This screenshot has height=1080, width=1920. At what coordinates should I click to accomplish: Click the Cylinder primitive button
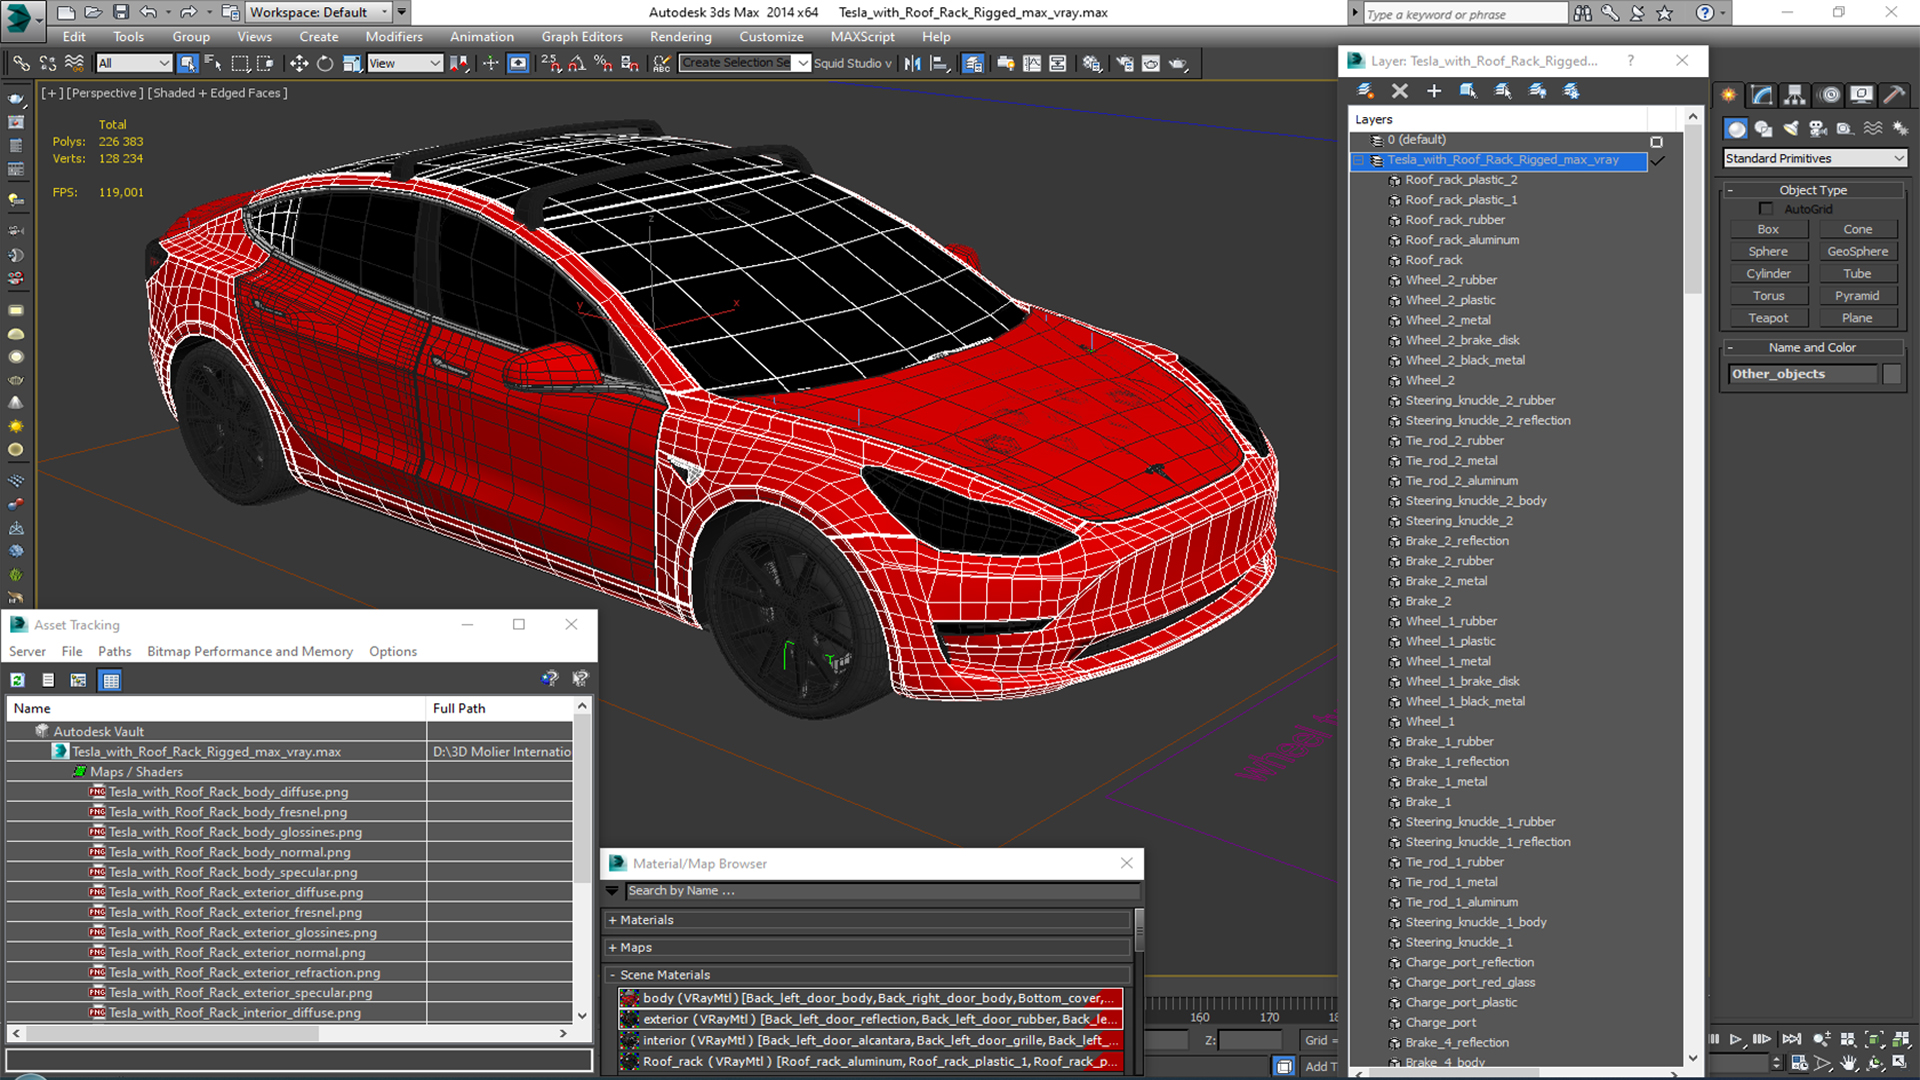[1768, 274]
